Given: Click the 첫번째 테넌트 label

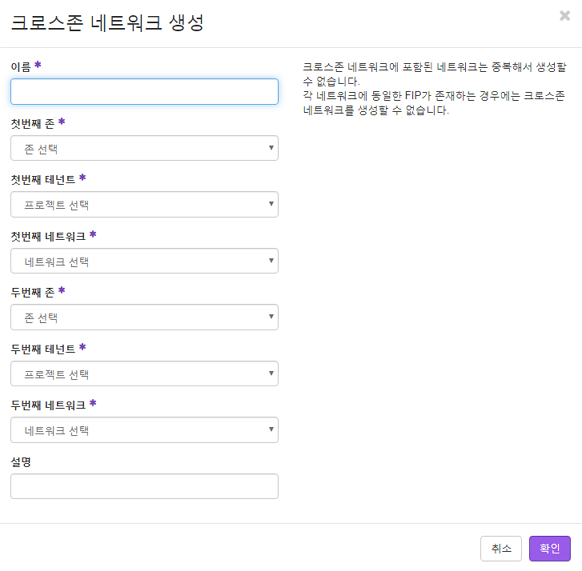Looking at the screenshot, I should point(43,180).
